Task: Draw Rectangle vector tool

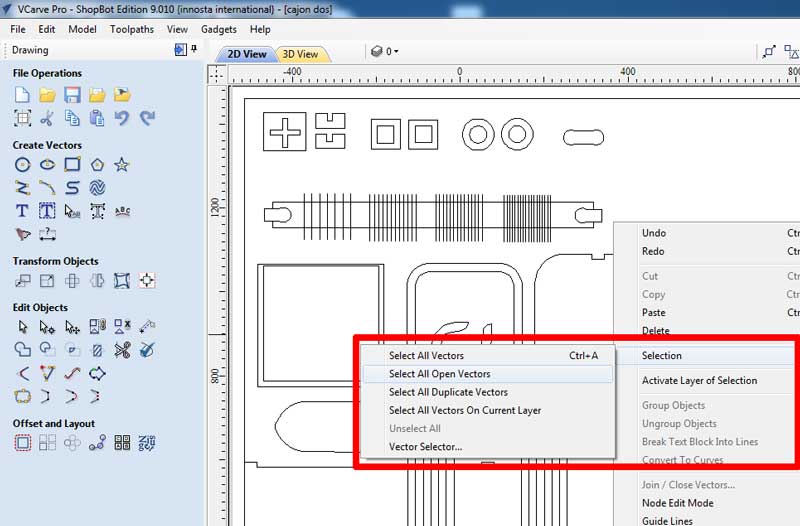Action: [x=72, y=164]
